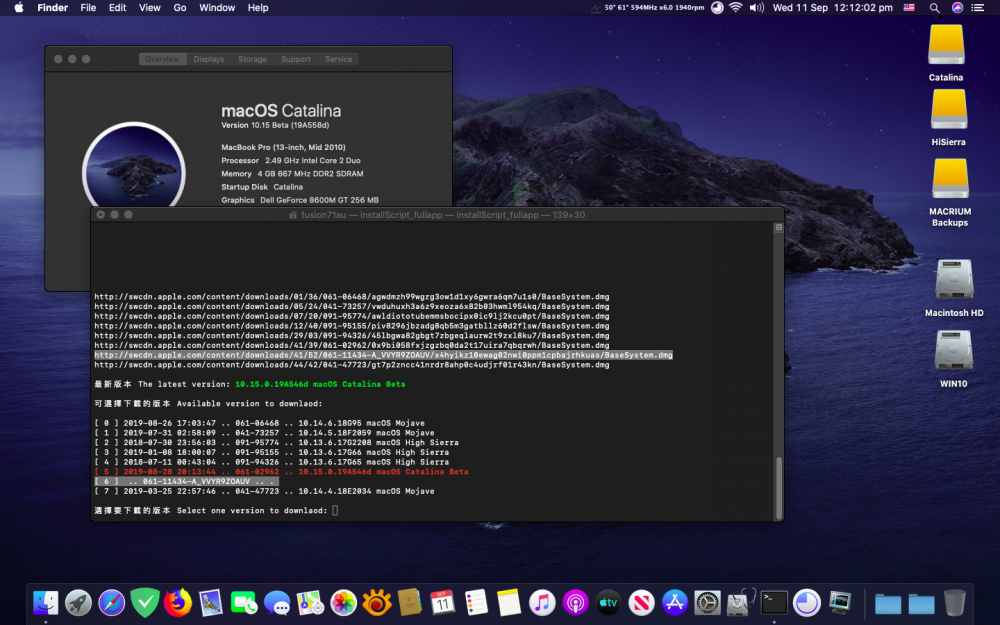Open Disk Utility icon in Dock
1000x625 pixels.
click(x=740, y=602)
